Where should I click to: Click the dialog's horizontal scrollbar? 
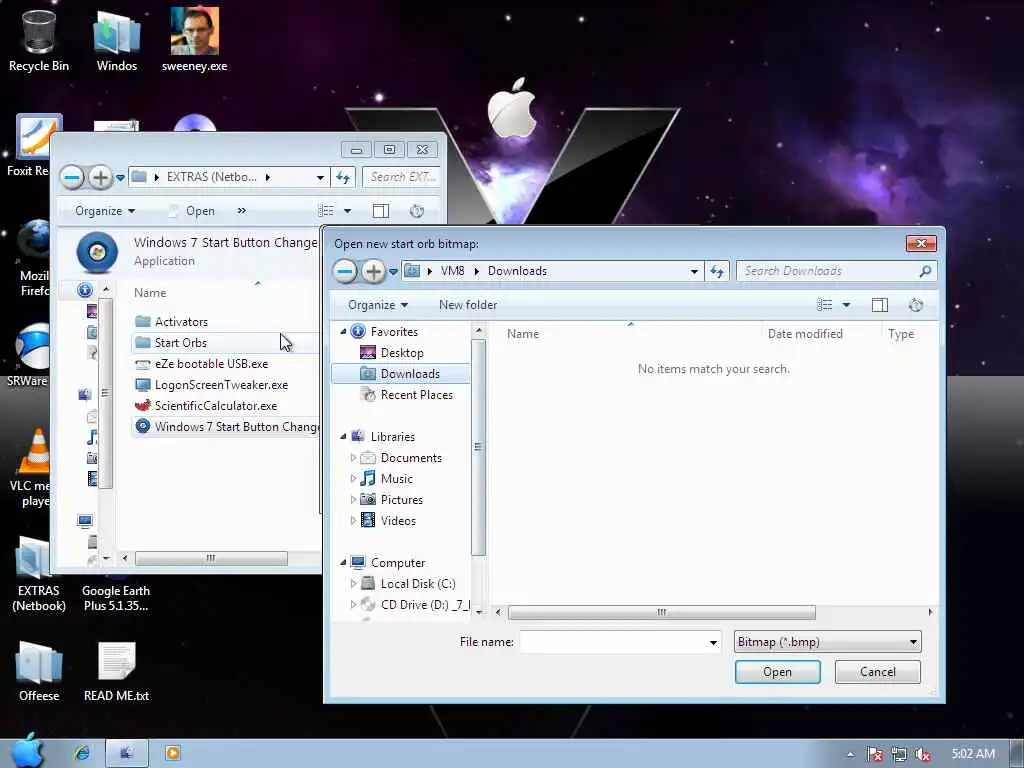pyautogui.click(x=662, y=613)
